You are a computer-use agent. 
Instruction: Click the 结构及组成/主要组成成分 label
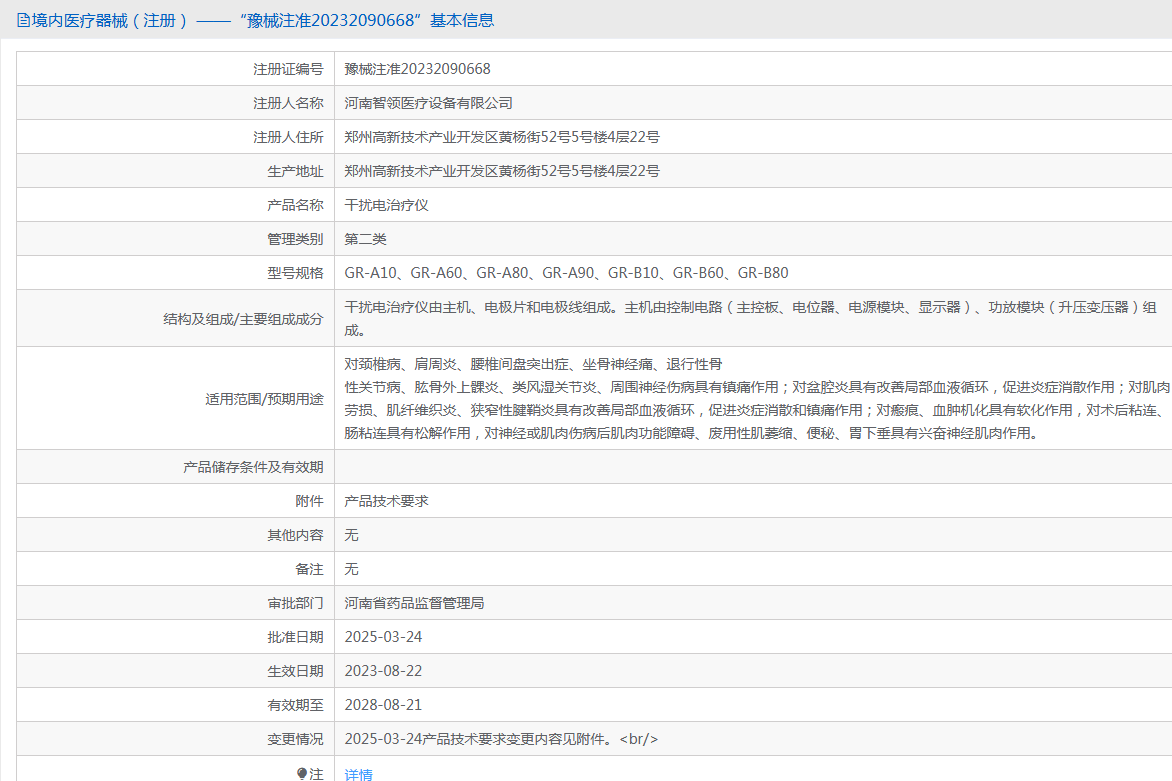244,319
